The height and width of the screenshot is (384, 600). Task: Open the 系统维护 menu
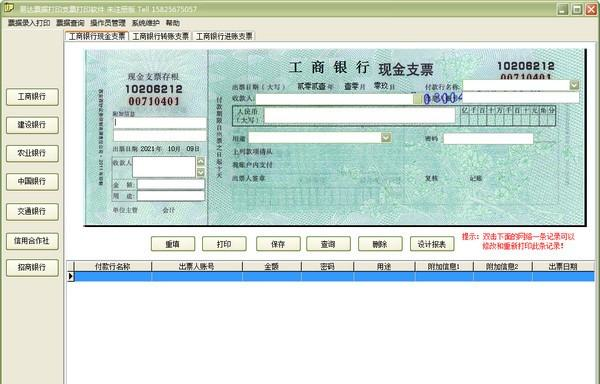[x=145, y=23]
